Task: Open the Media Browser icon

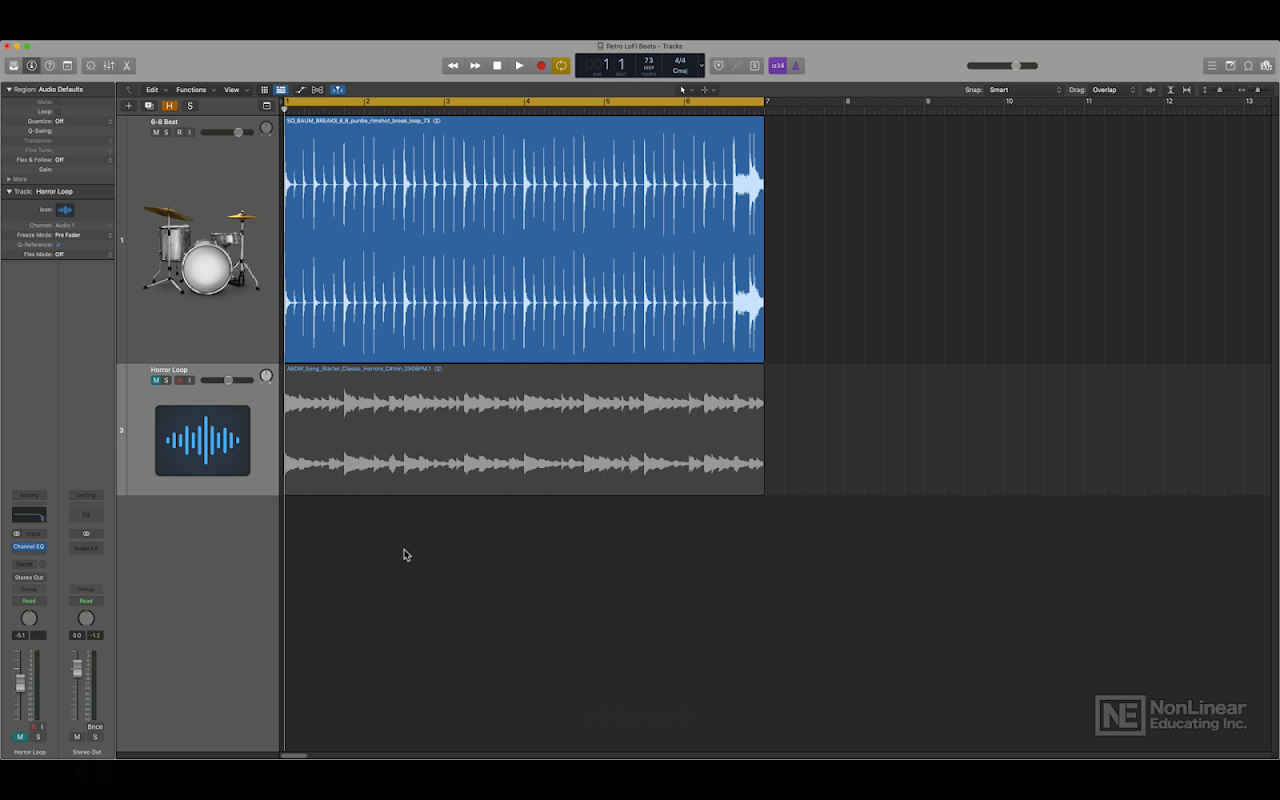Action: click(1266, 66)
